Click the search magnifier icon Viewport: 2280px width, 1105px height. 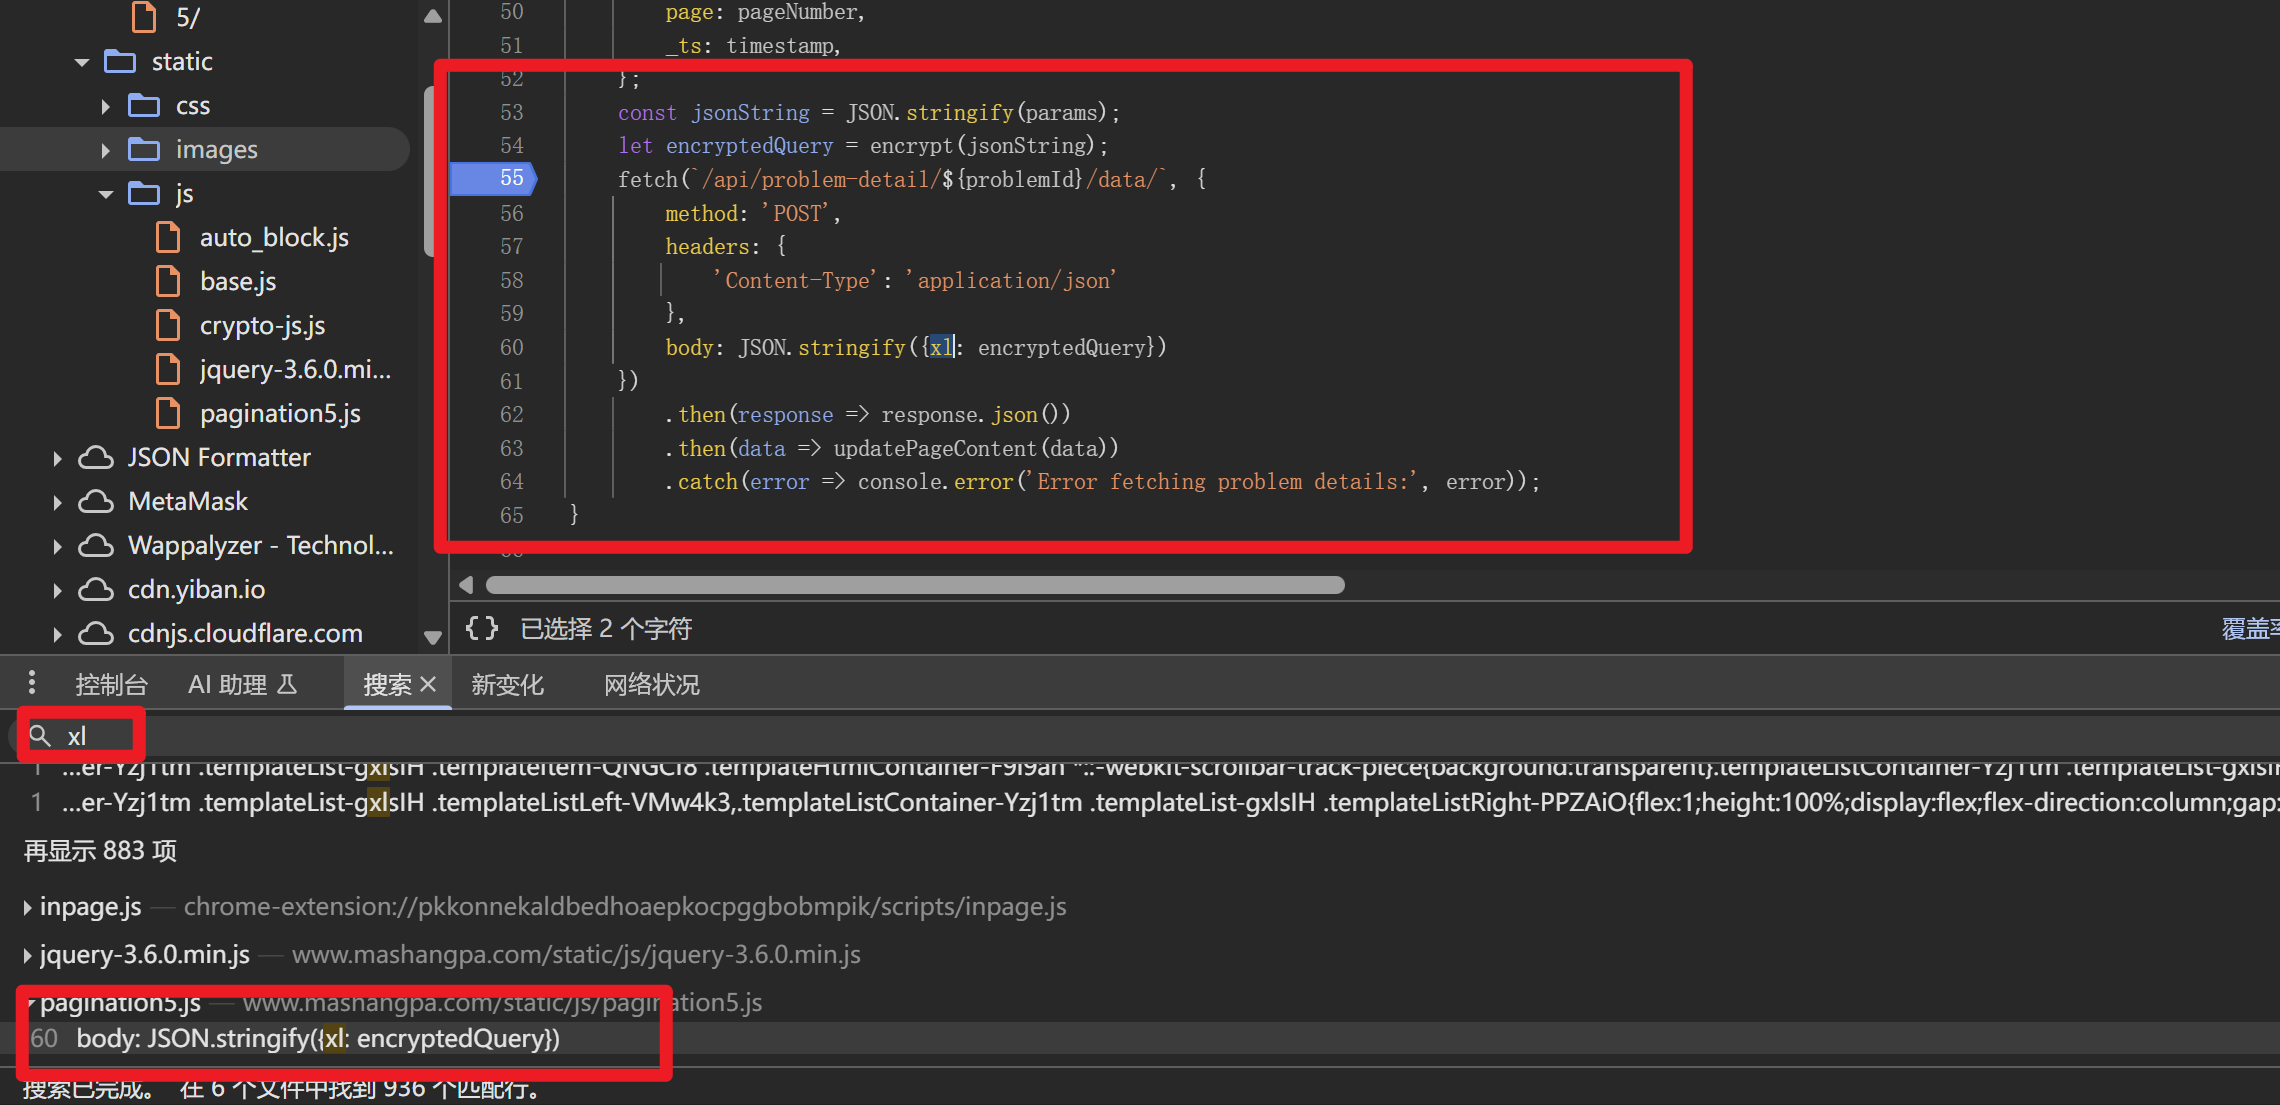[40, 736]
